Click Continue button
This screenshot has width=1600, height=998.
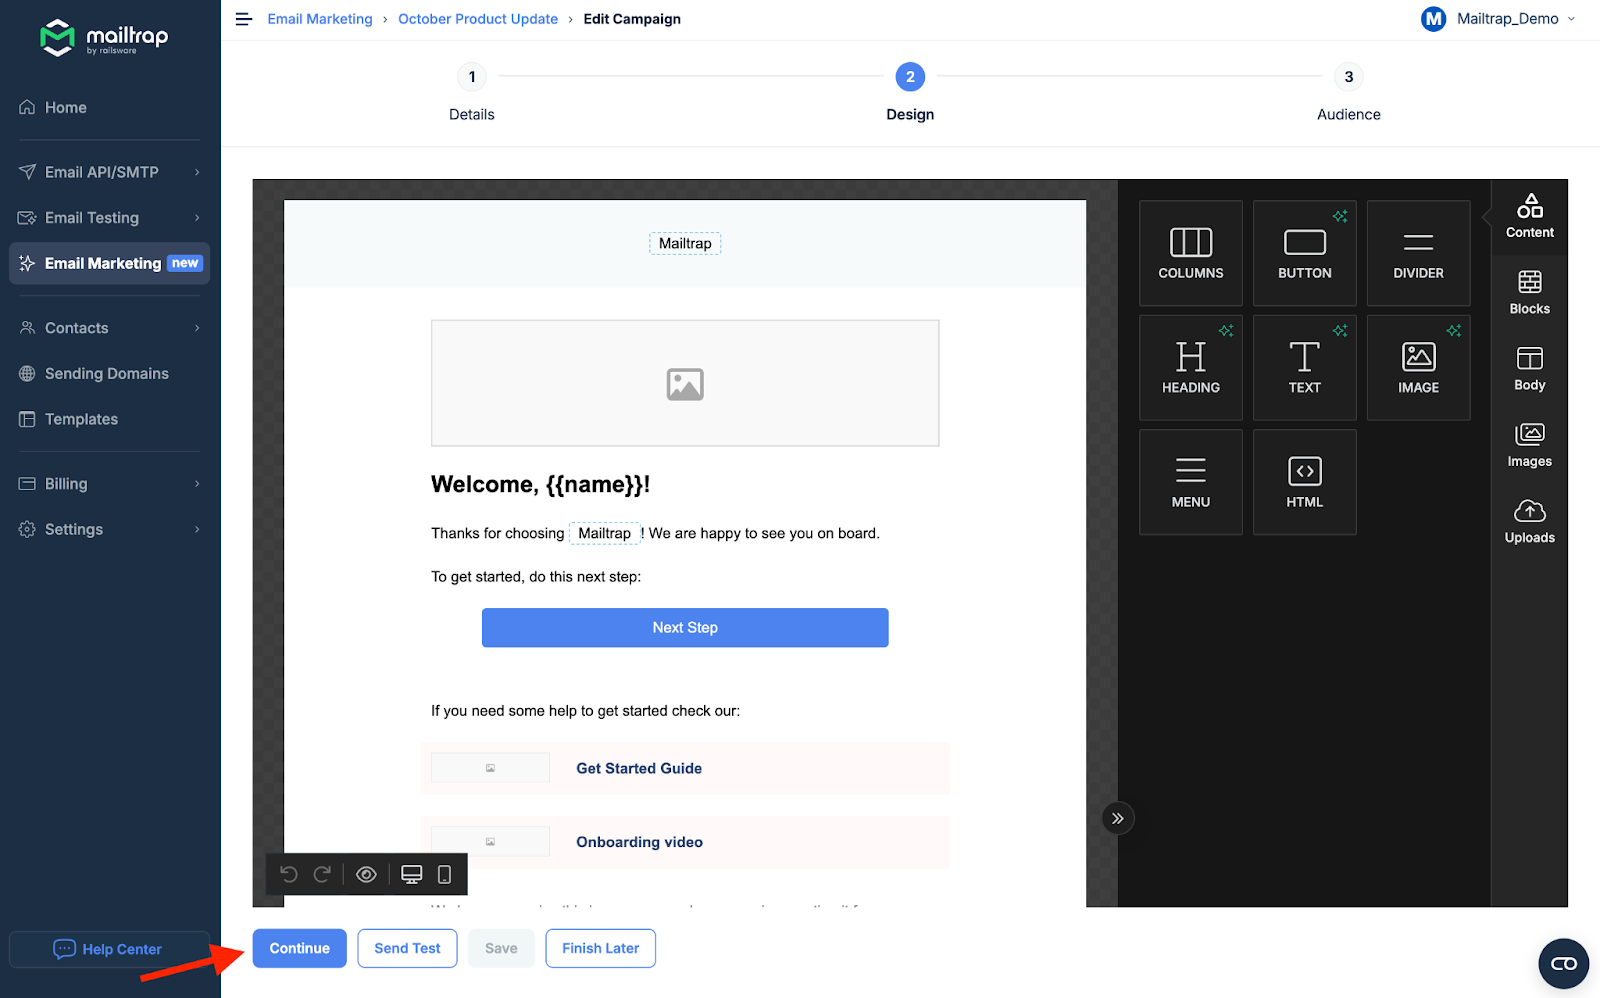click(299, 948)
